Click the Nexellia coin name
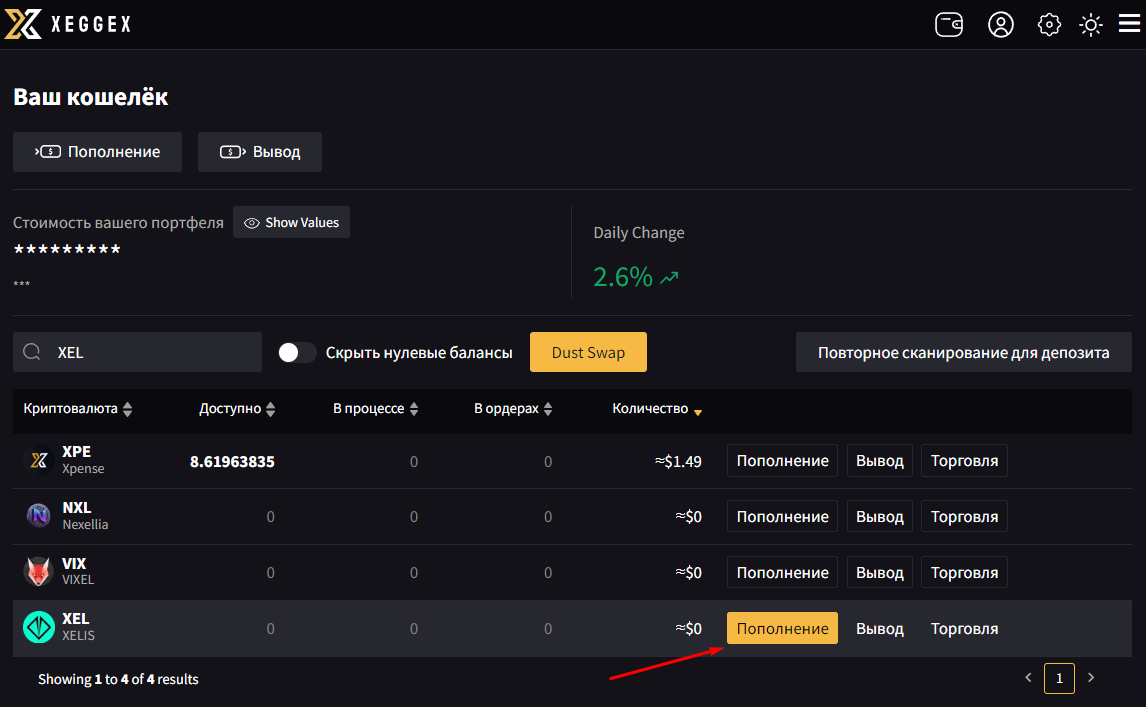Screen dimensions: 1146x707 click(86, 524)
